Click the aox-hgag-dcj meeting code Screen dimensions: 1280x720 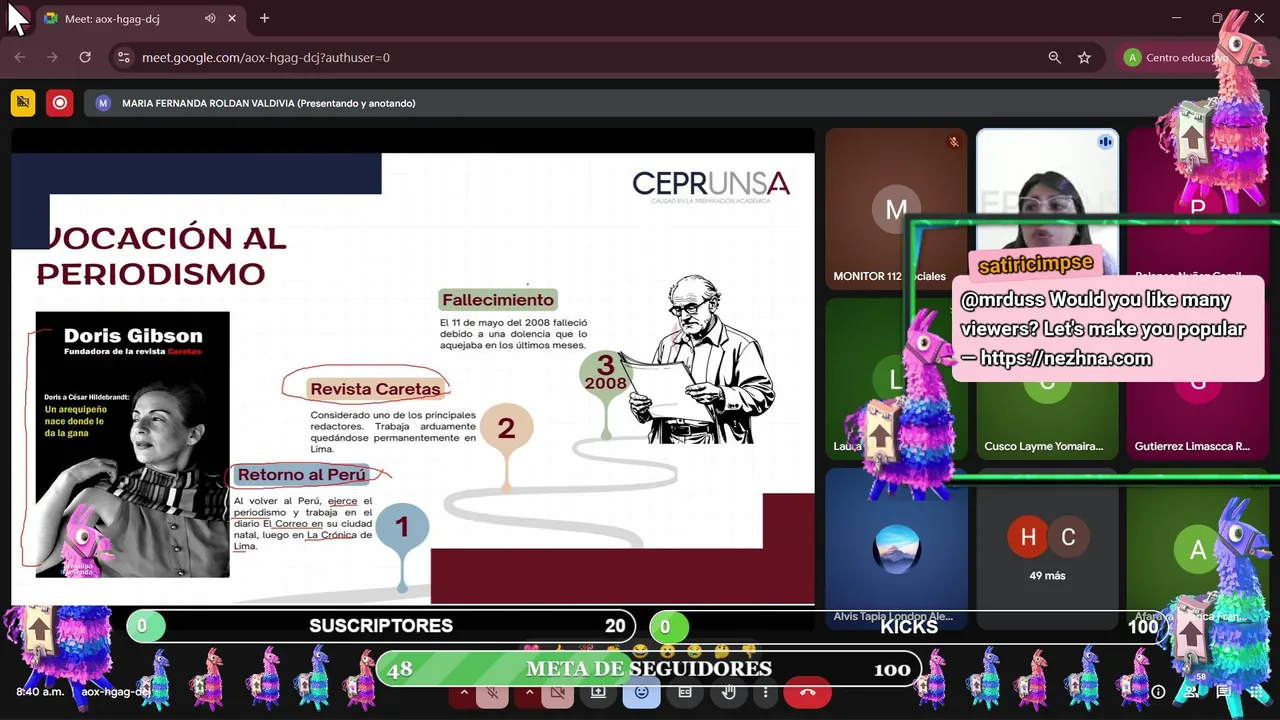click(116, 692)
